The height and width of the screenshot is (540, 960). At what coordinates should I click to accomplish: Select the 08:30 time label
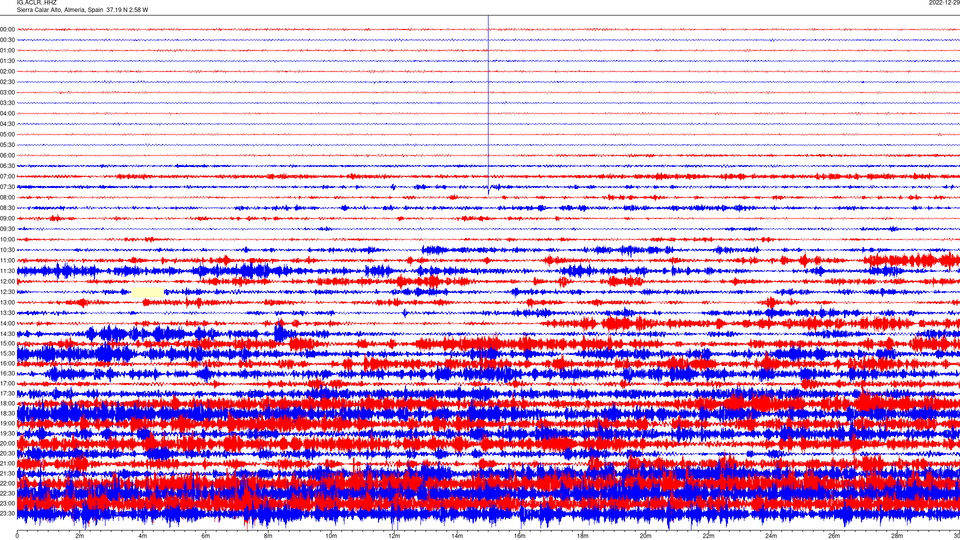pos(8,208)
